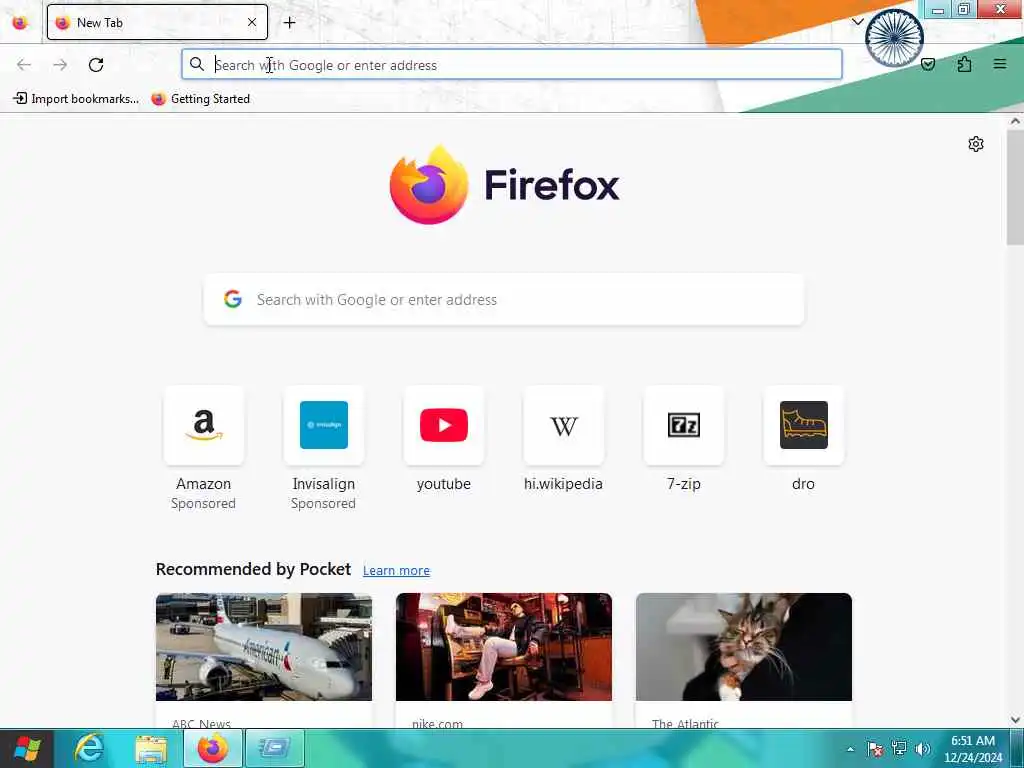Click Google G icon in search box
This screenshot has width=1024, height=768.
pyautogui.click(x=233, y=299)
